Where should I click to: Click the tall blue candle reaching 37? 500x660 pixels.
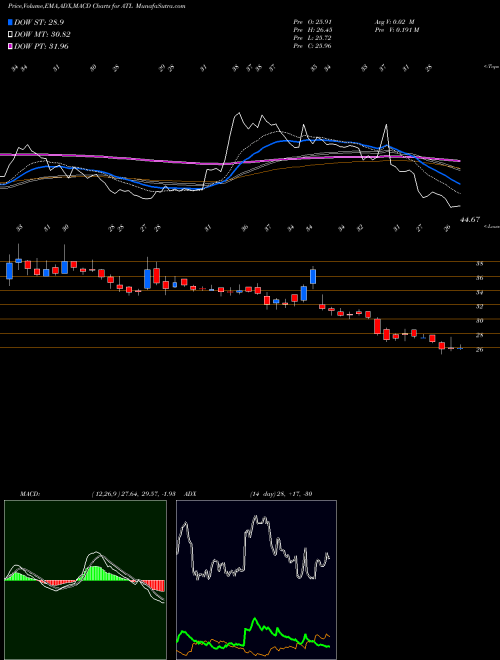(313, 276)
